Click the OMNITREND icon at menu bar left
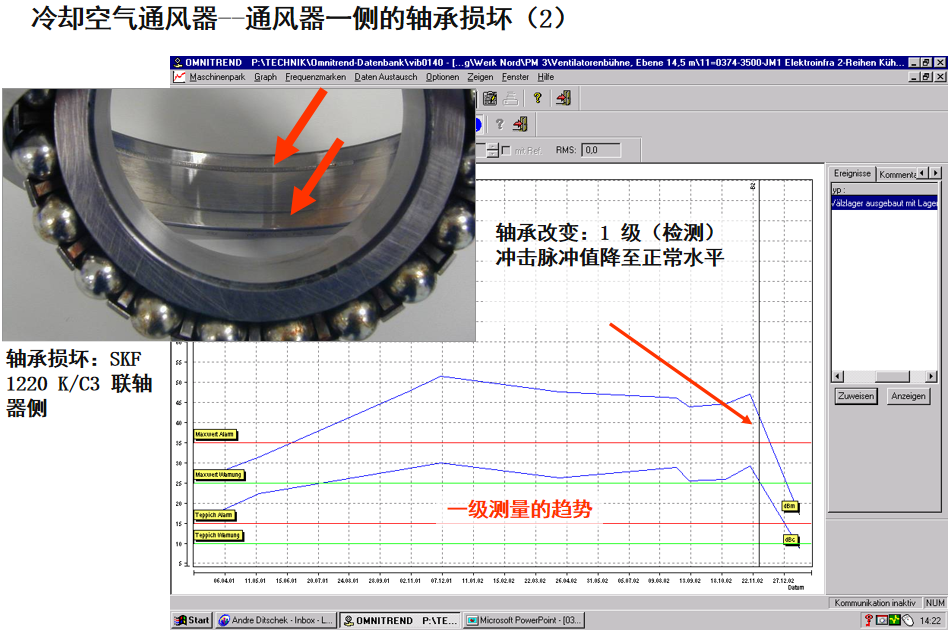The width and height of the screenshot is (952, 633). coord(179,77)
